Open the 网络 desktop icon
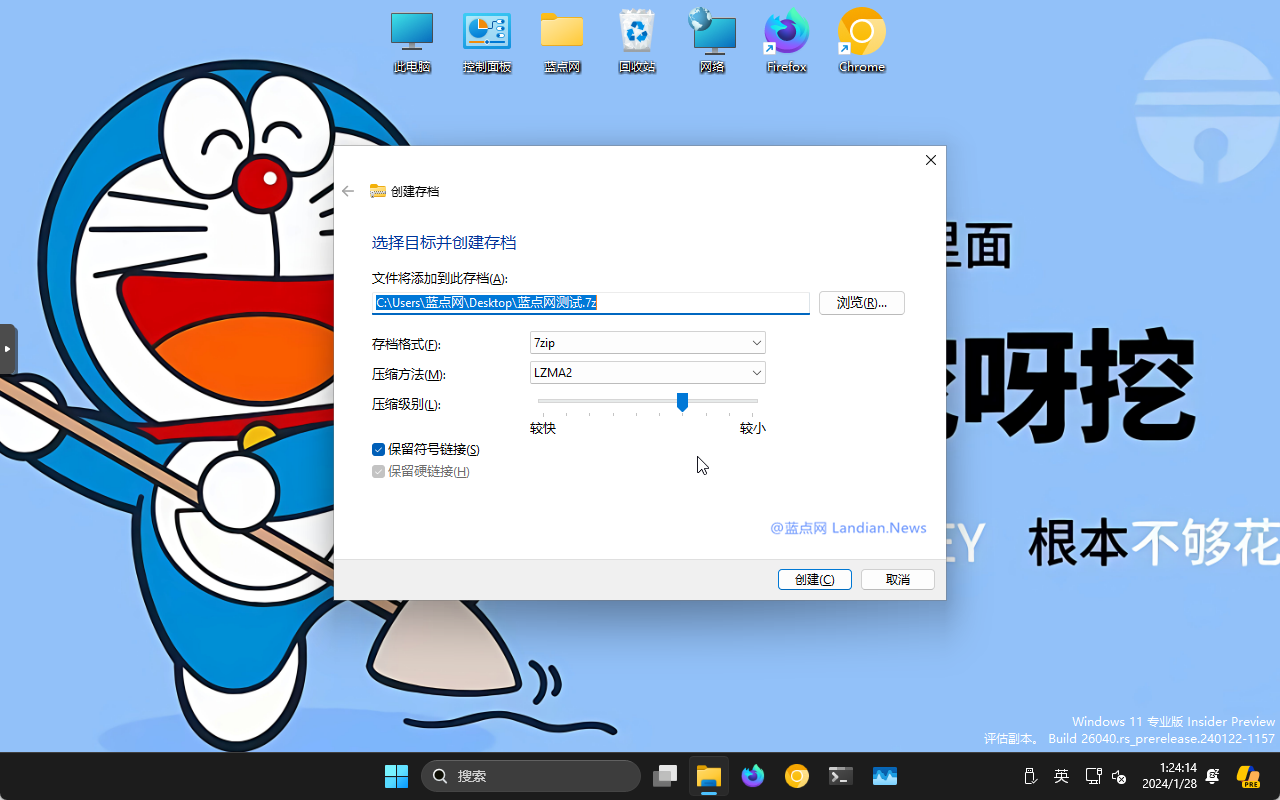1280x800 pixels. click(x=712, y=42)
